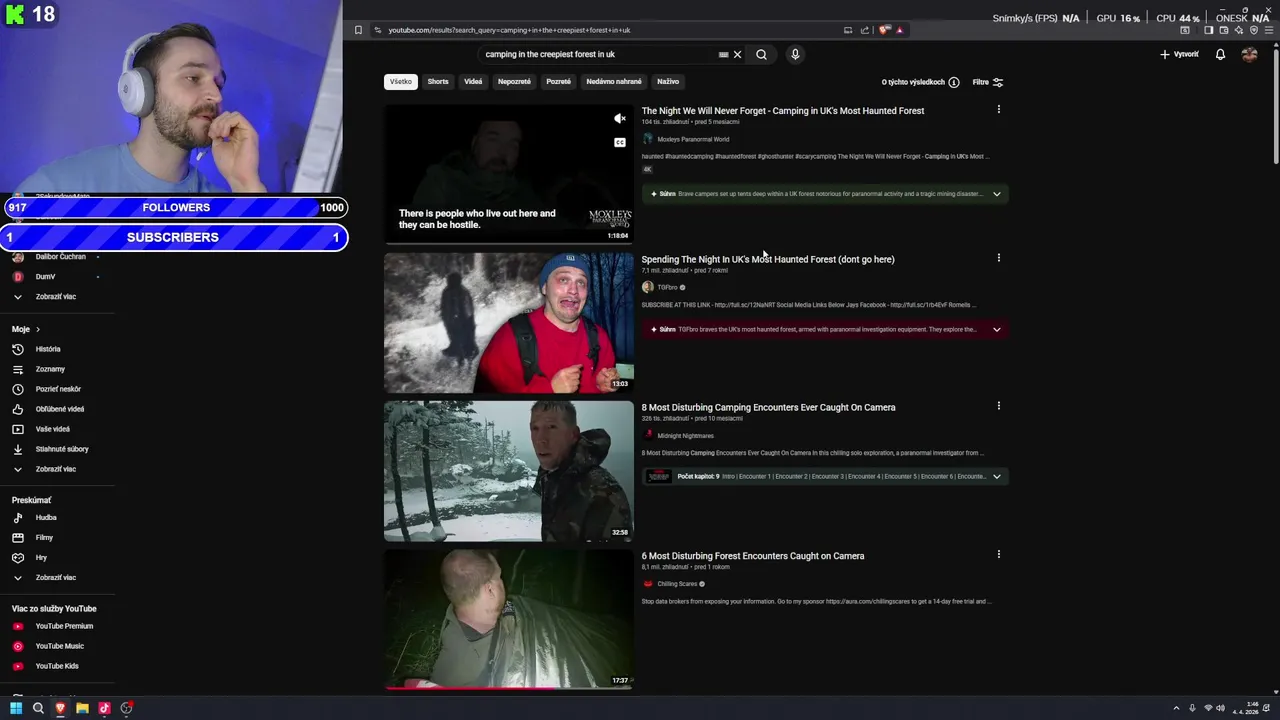Open the volume icon in the system tray
Screen dimensions: 1280x720
(x=1222, y=708)
